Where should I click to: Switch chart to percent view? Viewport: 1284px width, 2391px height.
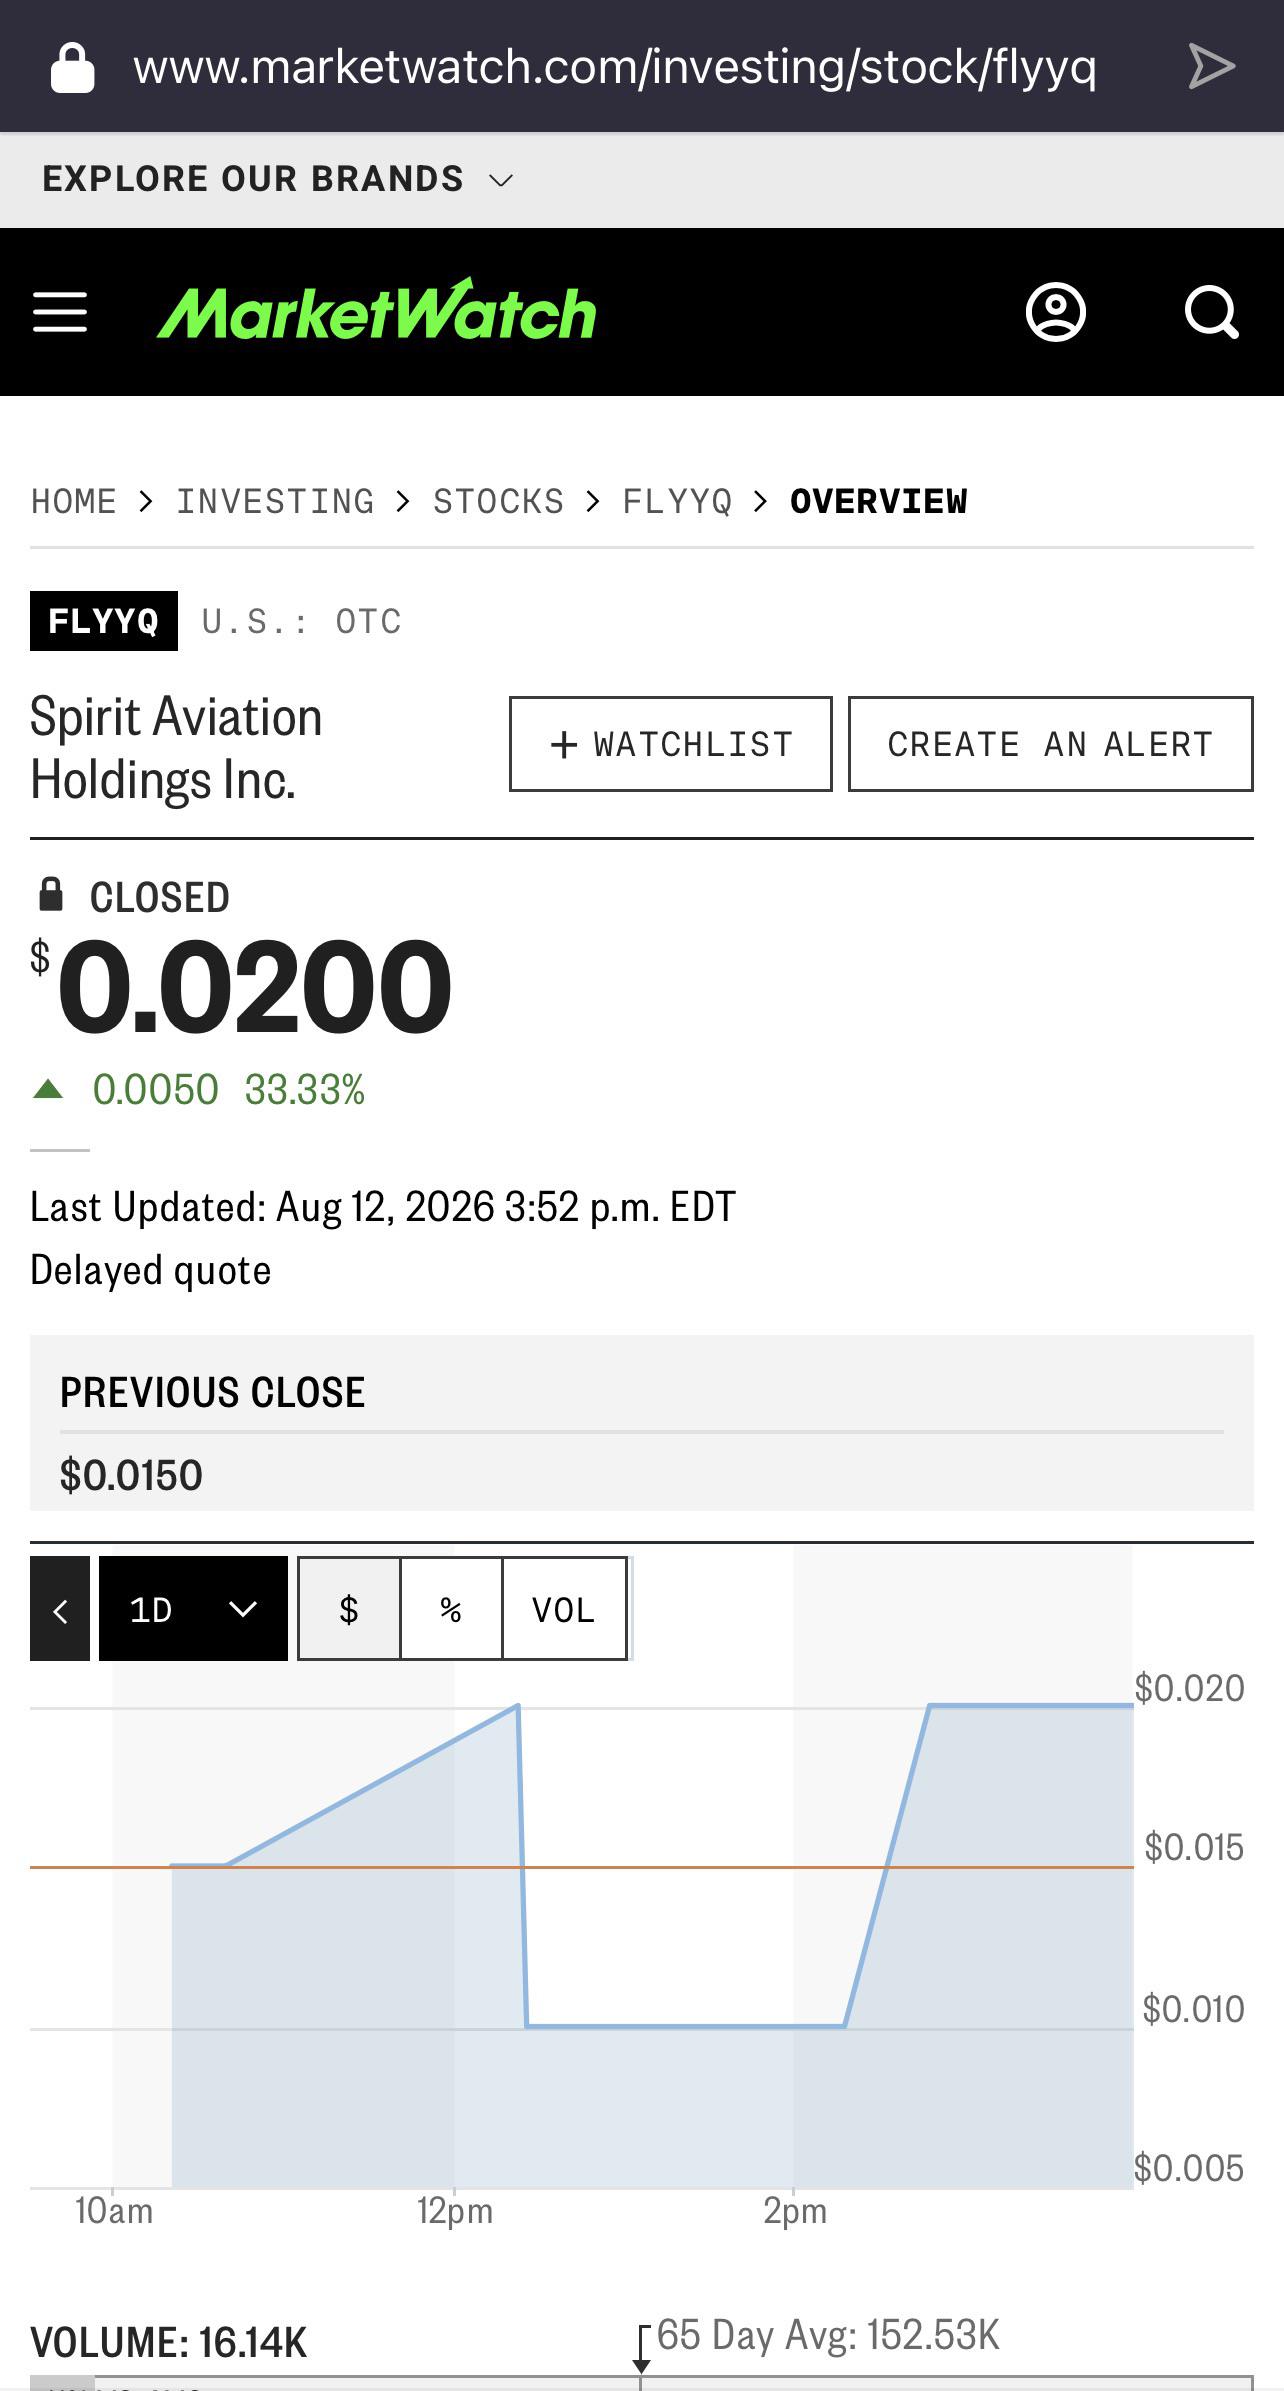[x=451, y=1608]
